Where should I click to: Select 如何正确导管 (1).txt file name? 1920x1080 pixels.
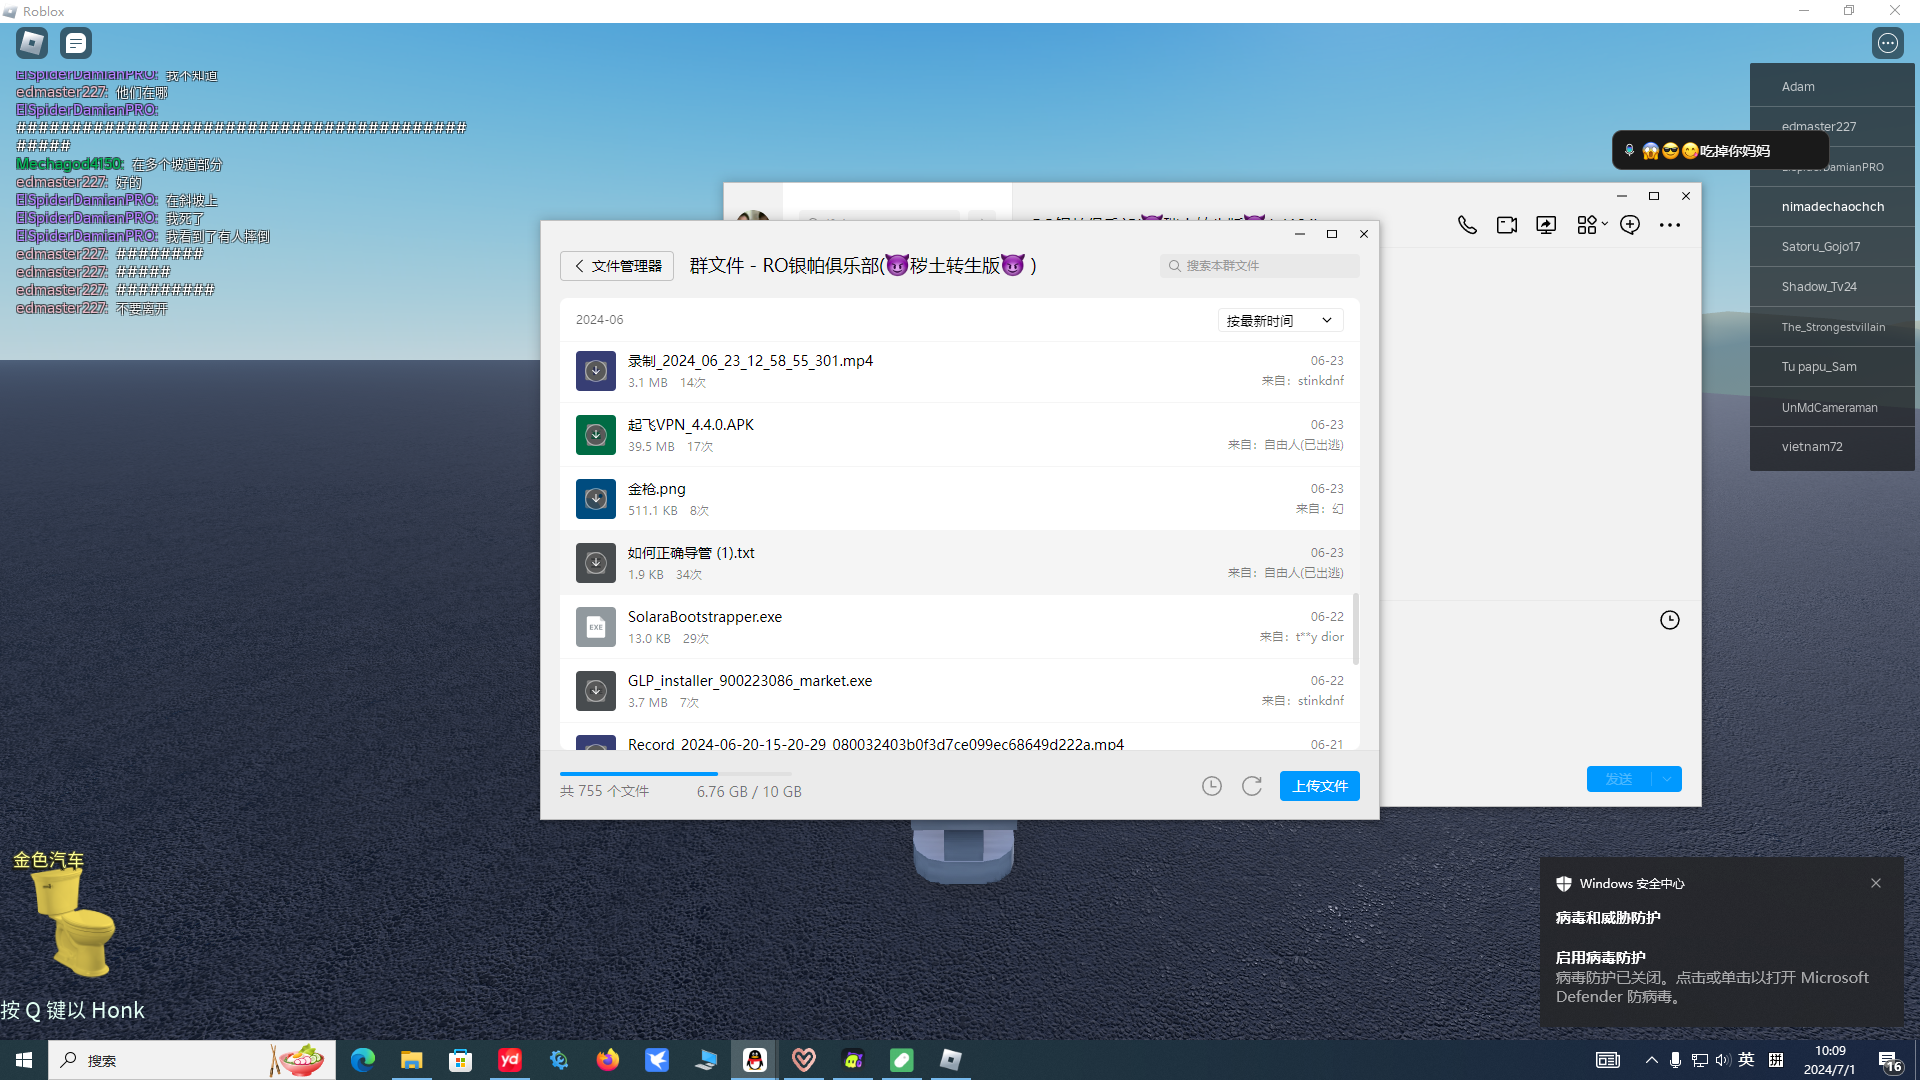tap(691, 553)
